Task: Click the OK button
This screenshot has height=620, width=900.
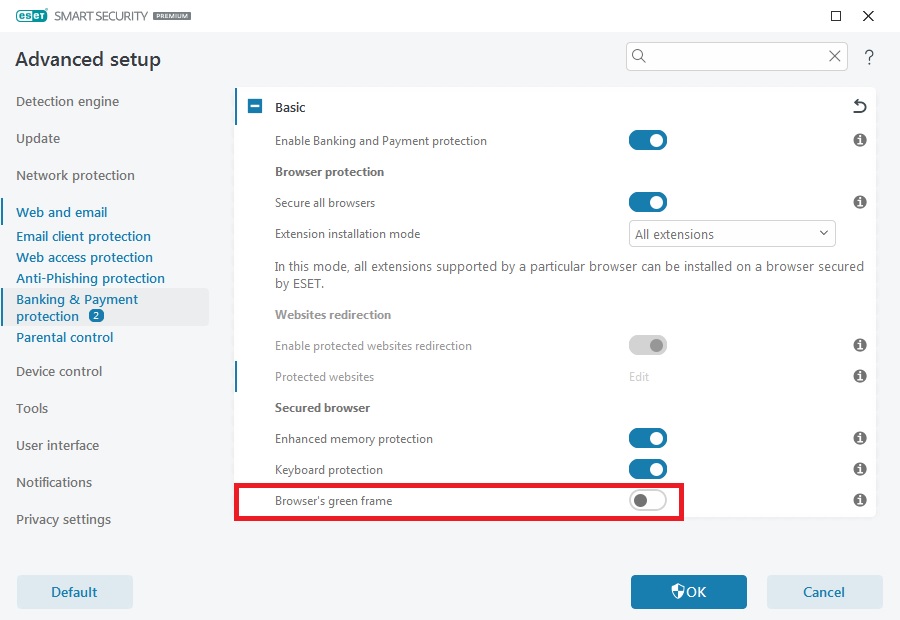Action: click(688, 592)
